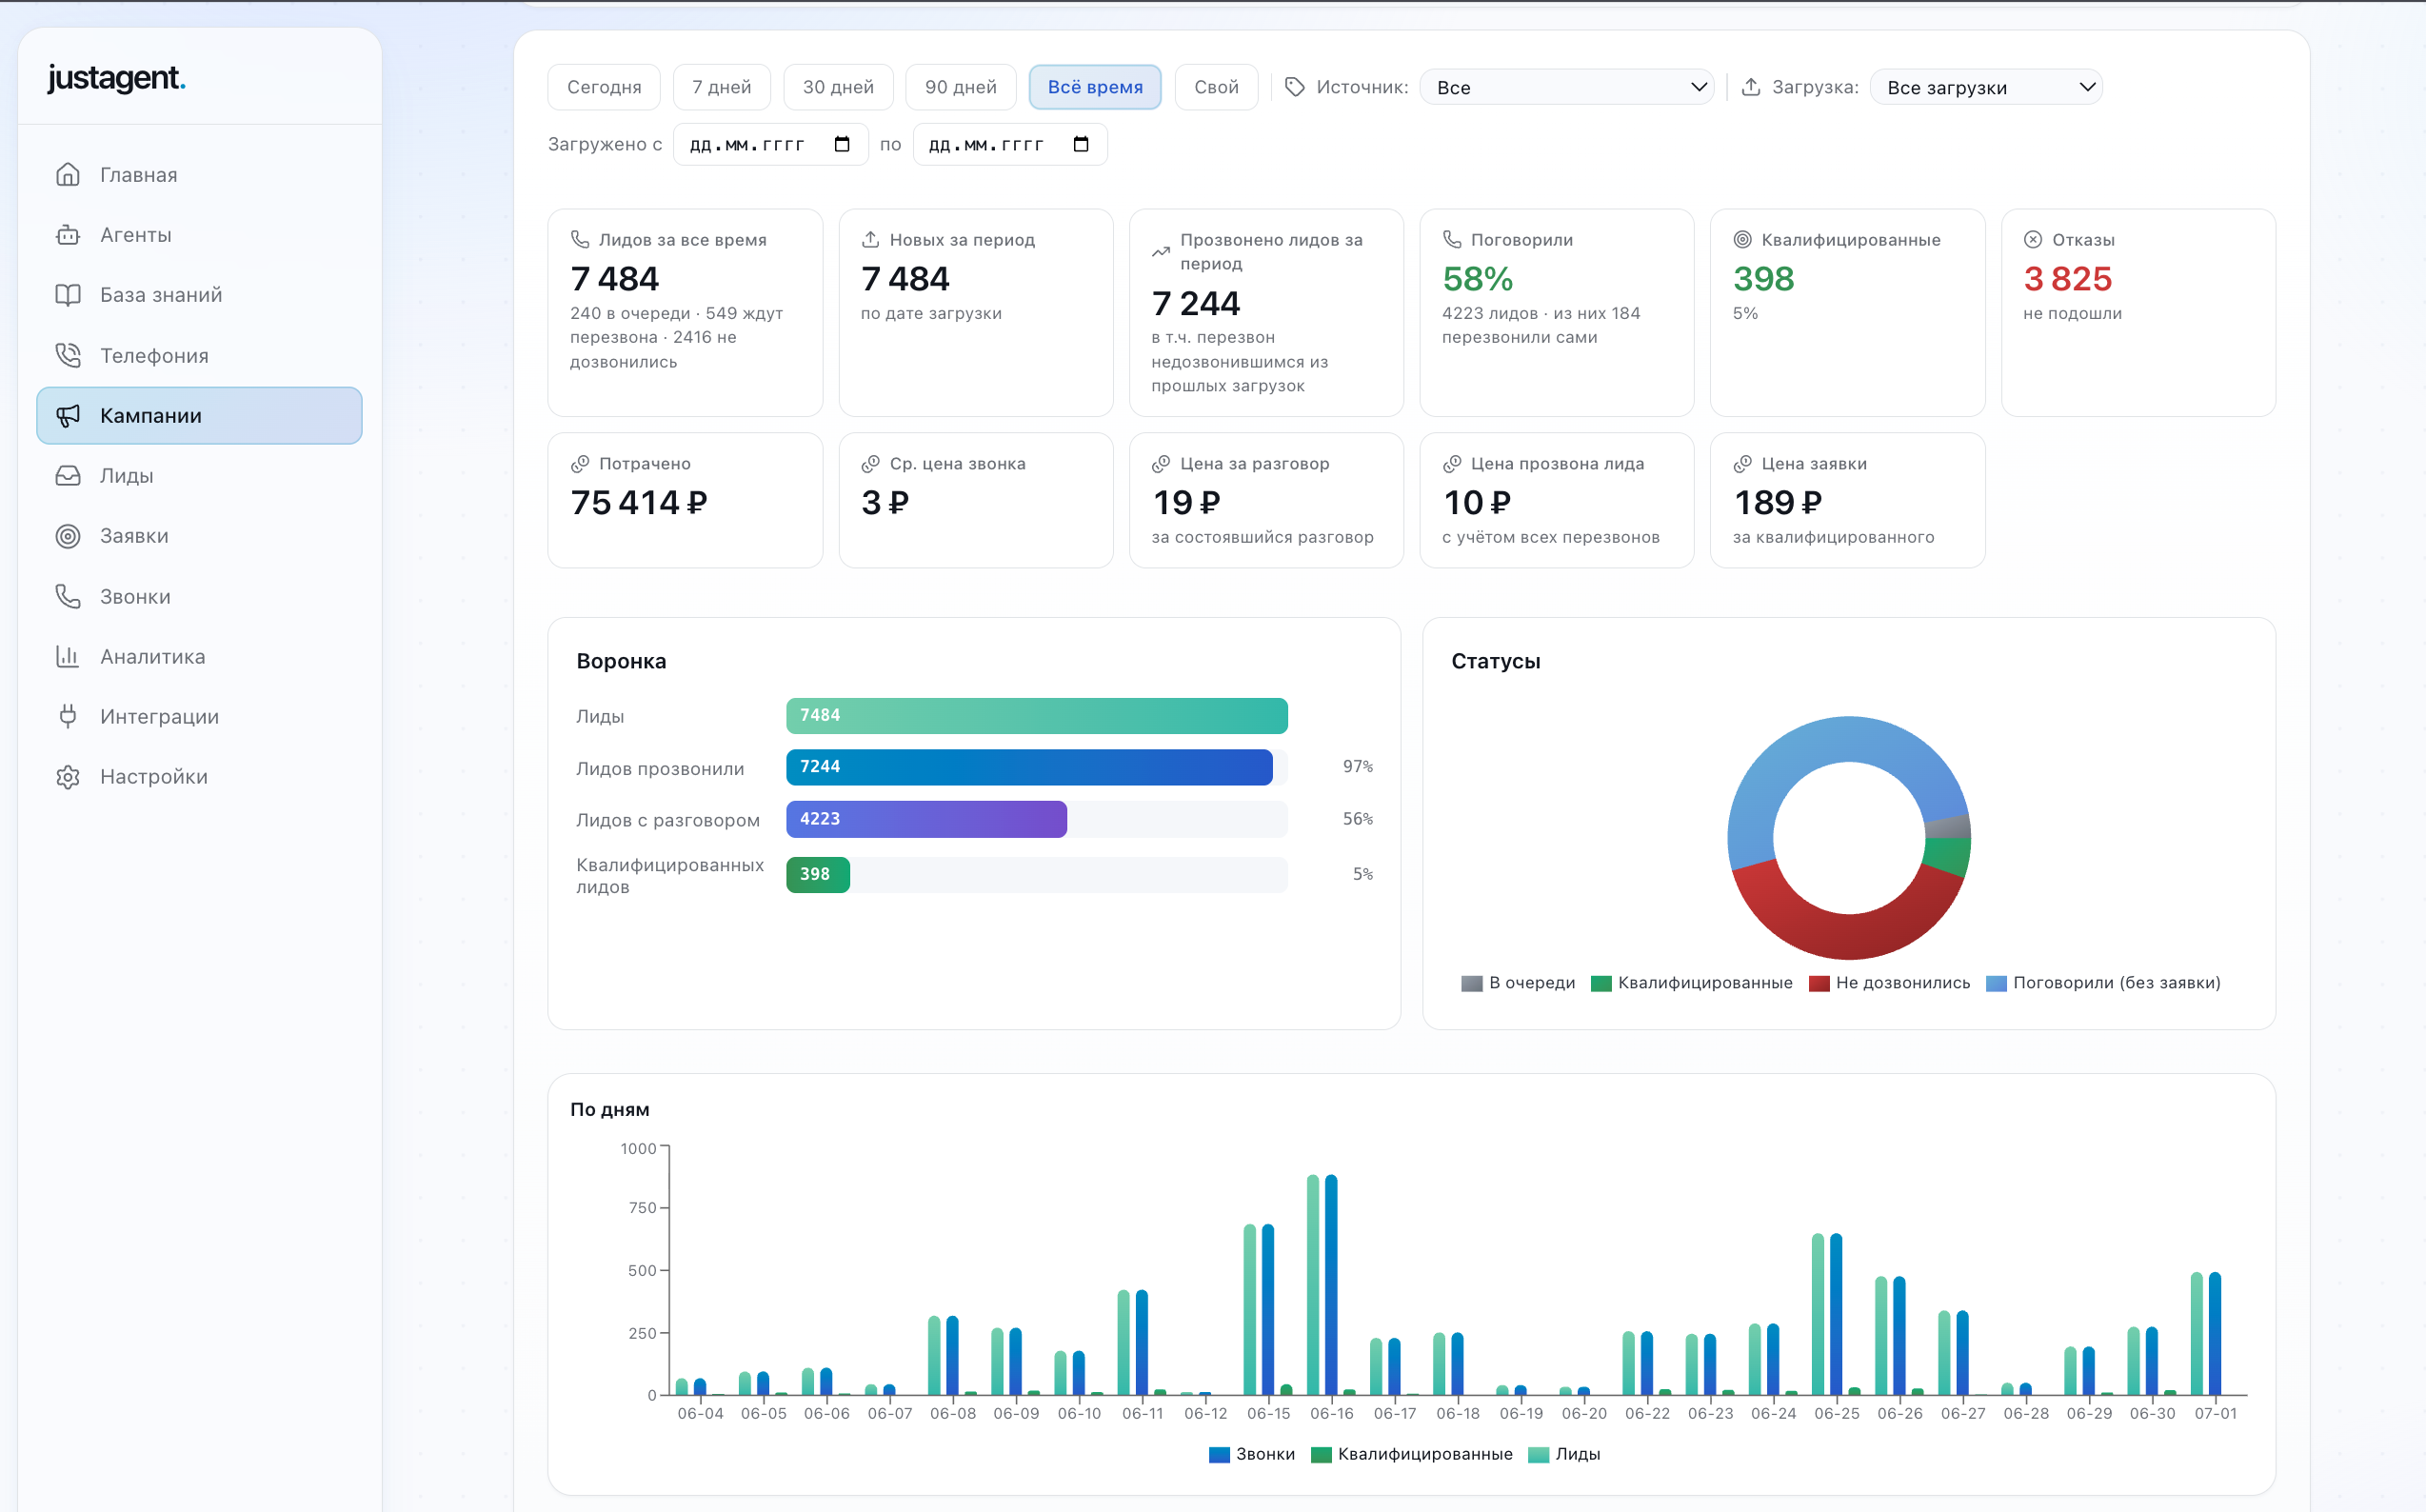Click the Заявки target icon
The image size is (2426, 1512).
[68, 536]
